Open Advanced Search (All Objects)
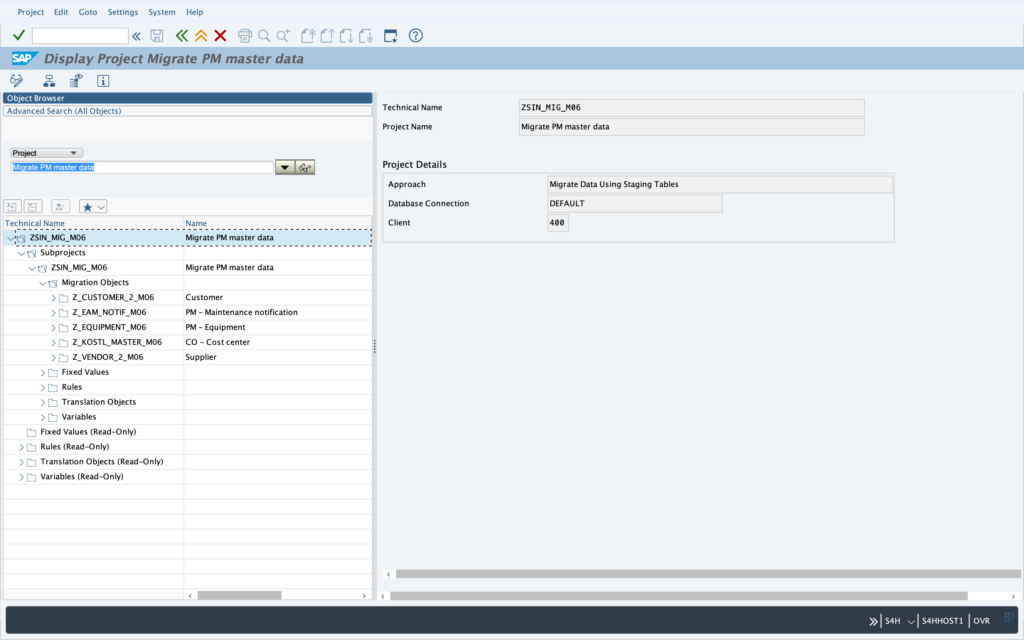The image size is (1024, 640). pos(187,111)
